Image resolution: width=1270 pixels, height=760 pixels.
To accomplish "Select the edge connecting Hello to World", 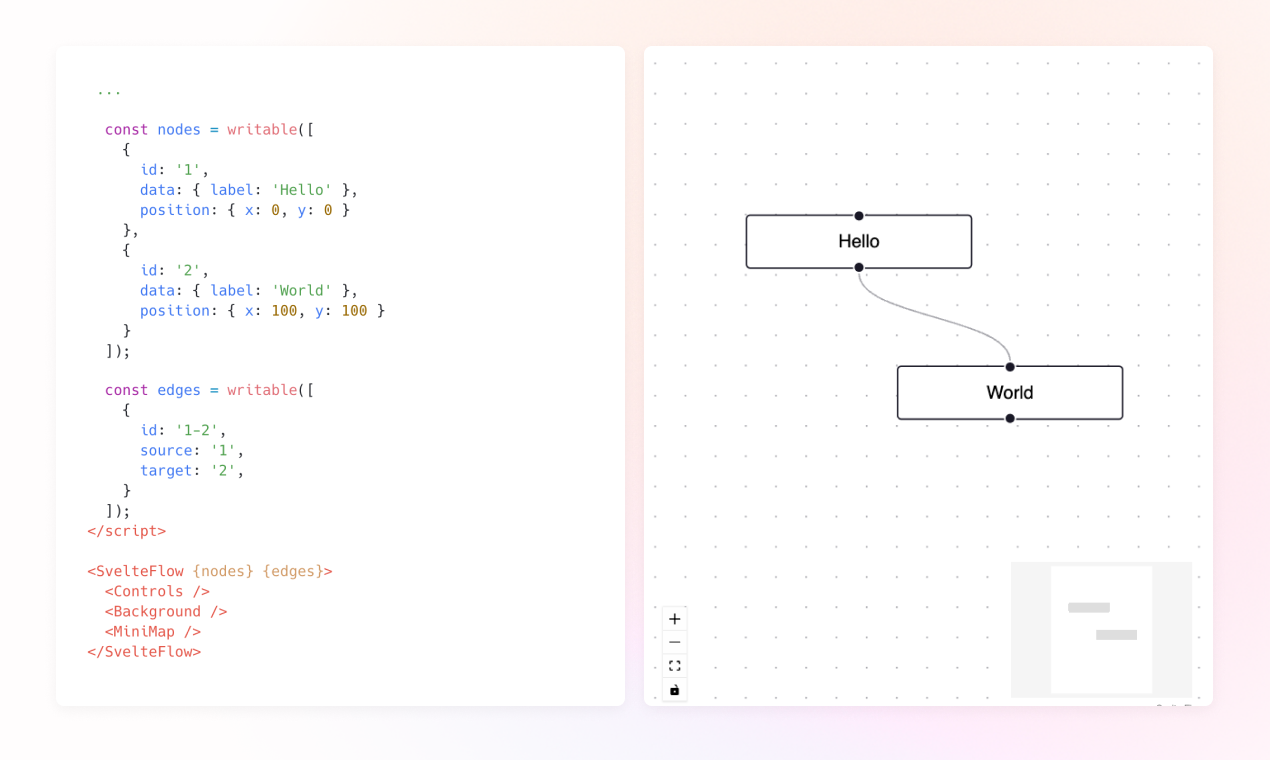I will (934, 317).
